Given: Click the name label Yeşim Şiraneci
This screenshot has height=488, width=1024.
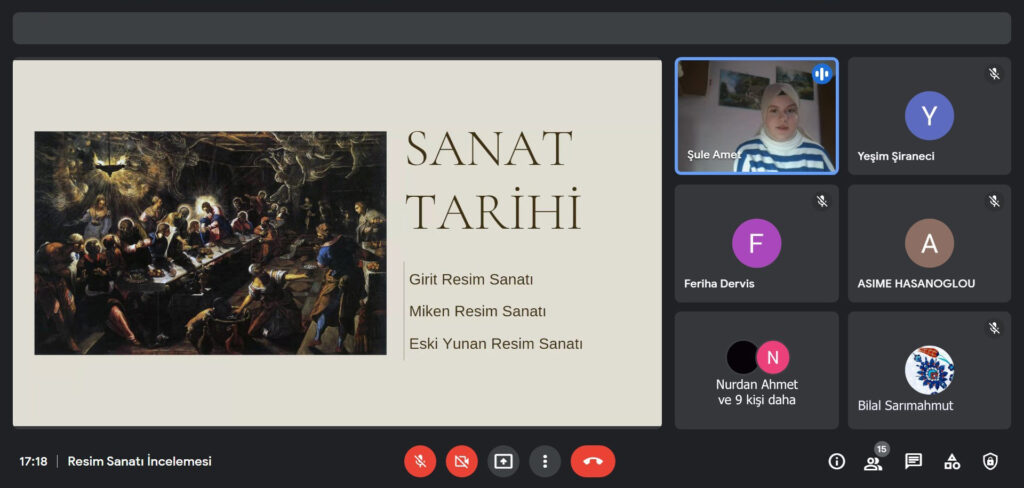Looking at the screenshot, I should pyautogui.click(x=896, y=157).
